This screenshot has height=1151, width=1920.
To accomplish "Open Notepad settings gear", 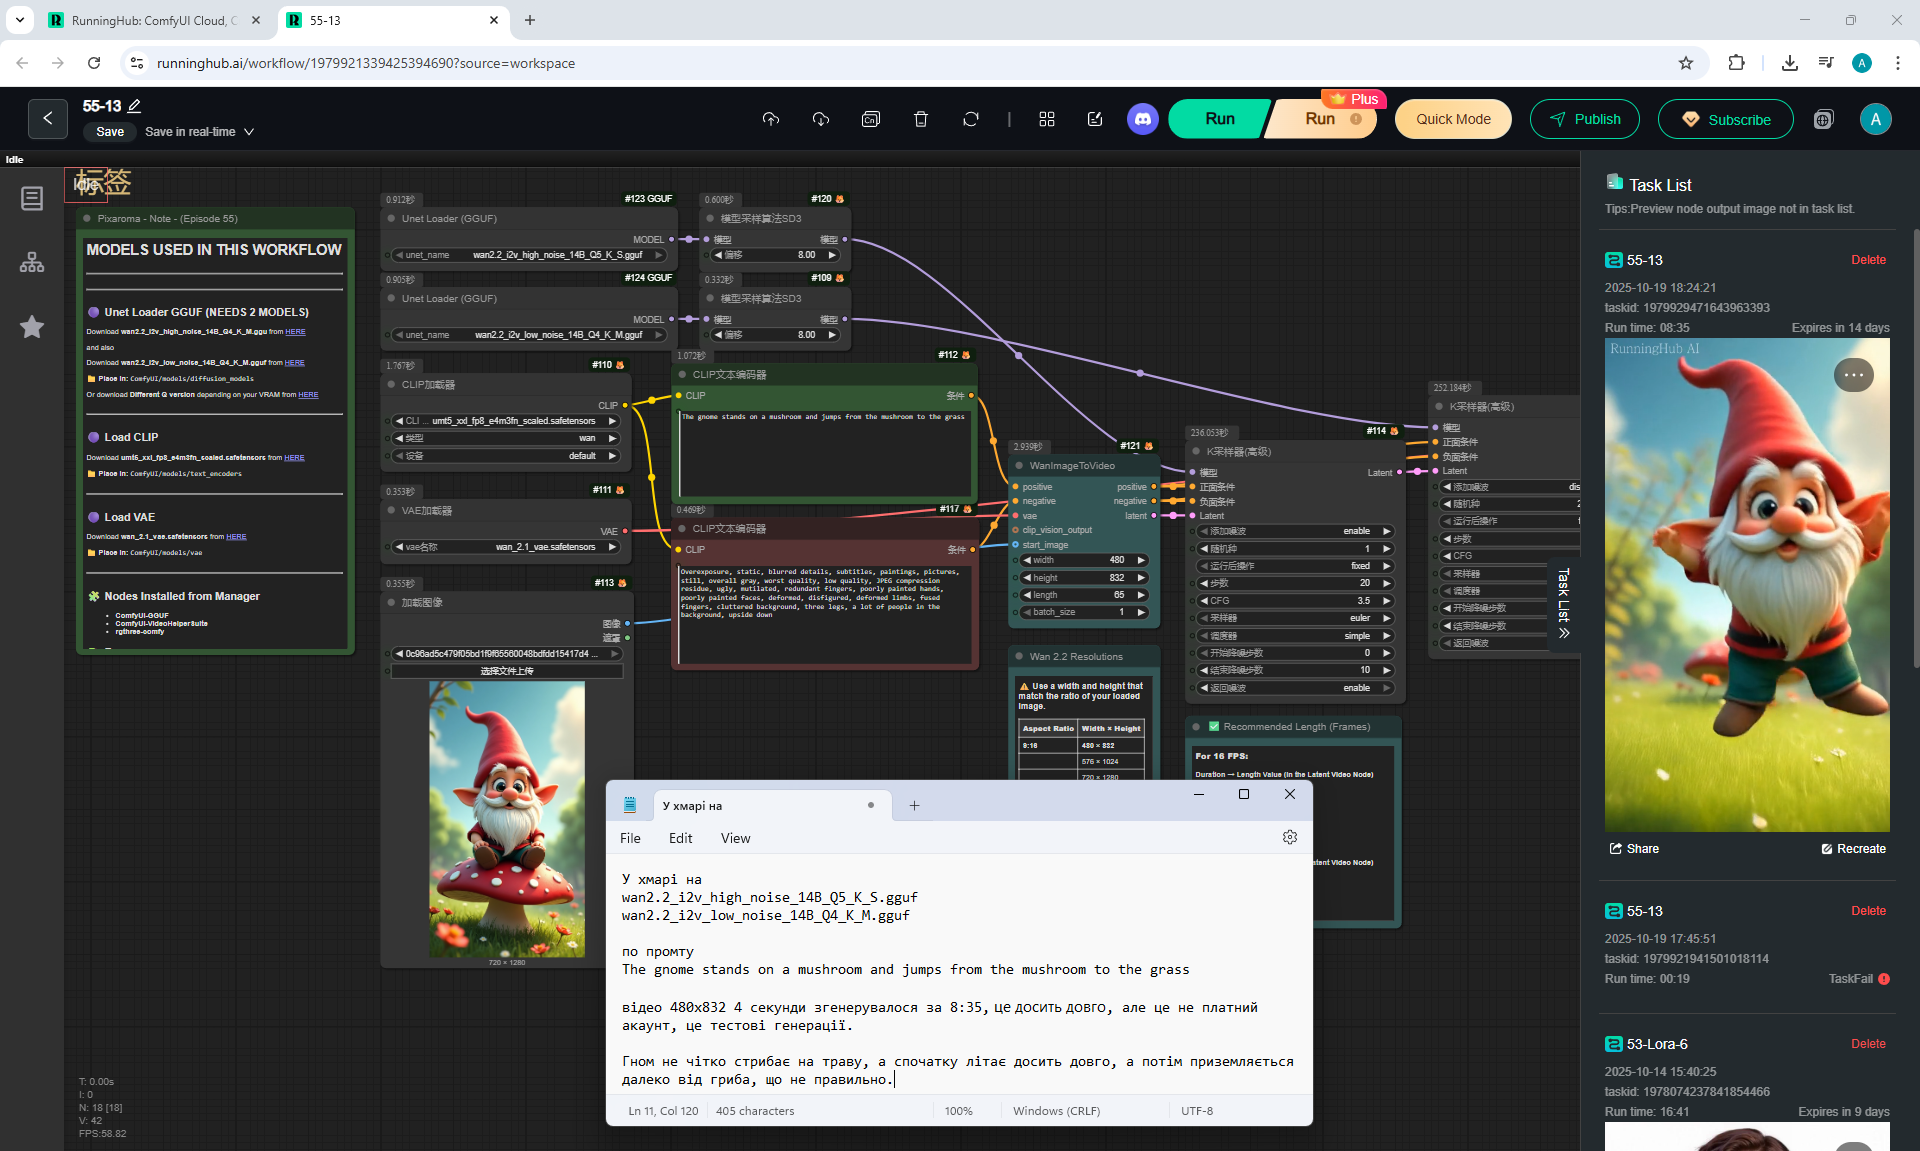I will tap(1289, 837).
